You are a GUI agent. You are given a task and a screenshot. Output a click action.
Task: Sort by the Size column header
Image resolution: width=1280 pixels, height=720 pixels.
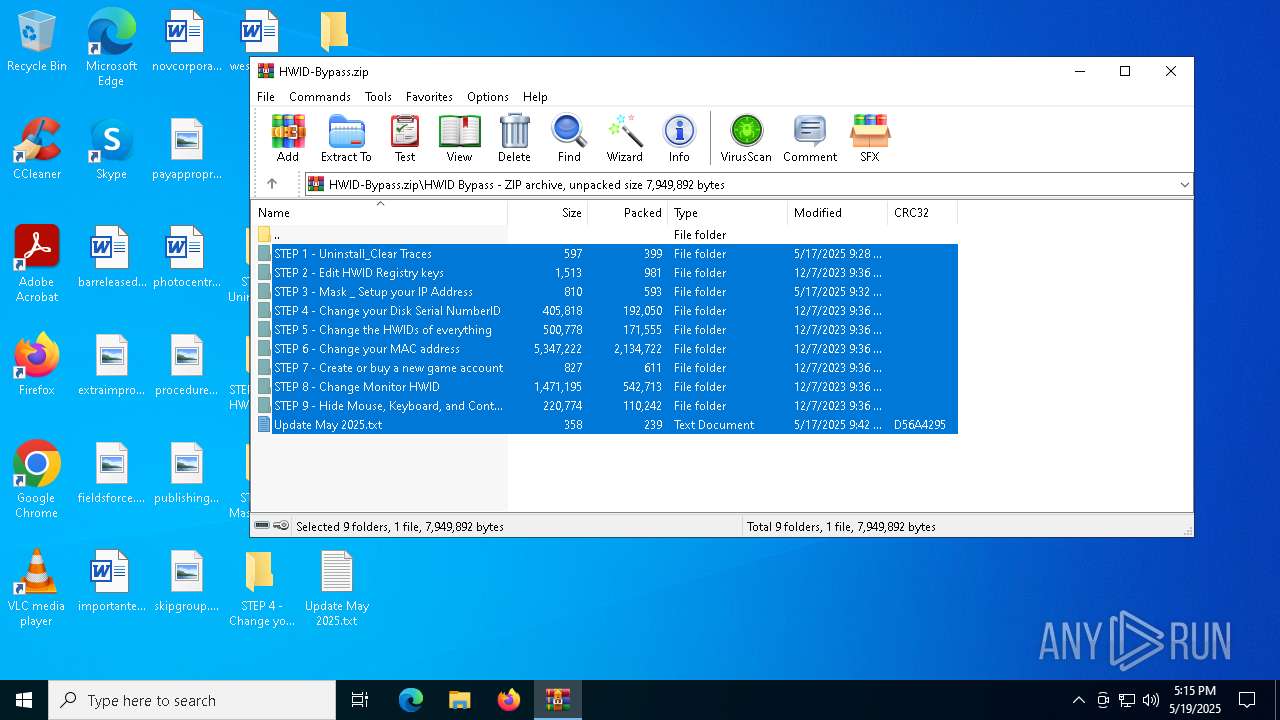(x=548, y=213)
